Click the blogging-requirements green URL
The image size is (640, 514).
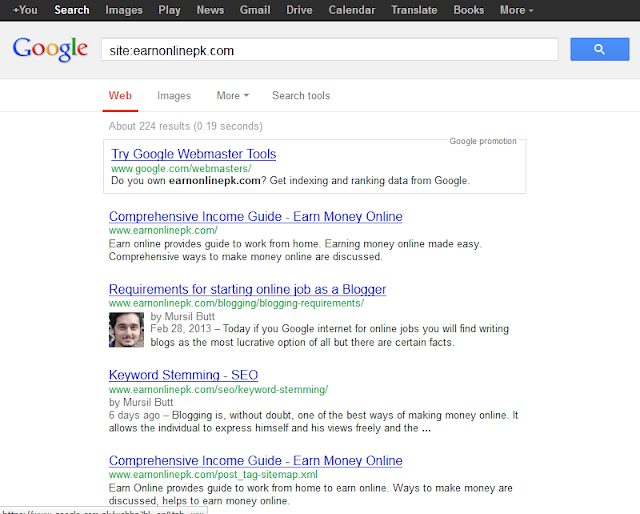click(x=236, y=303)
